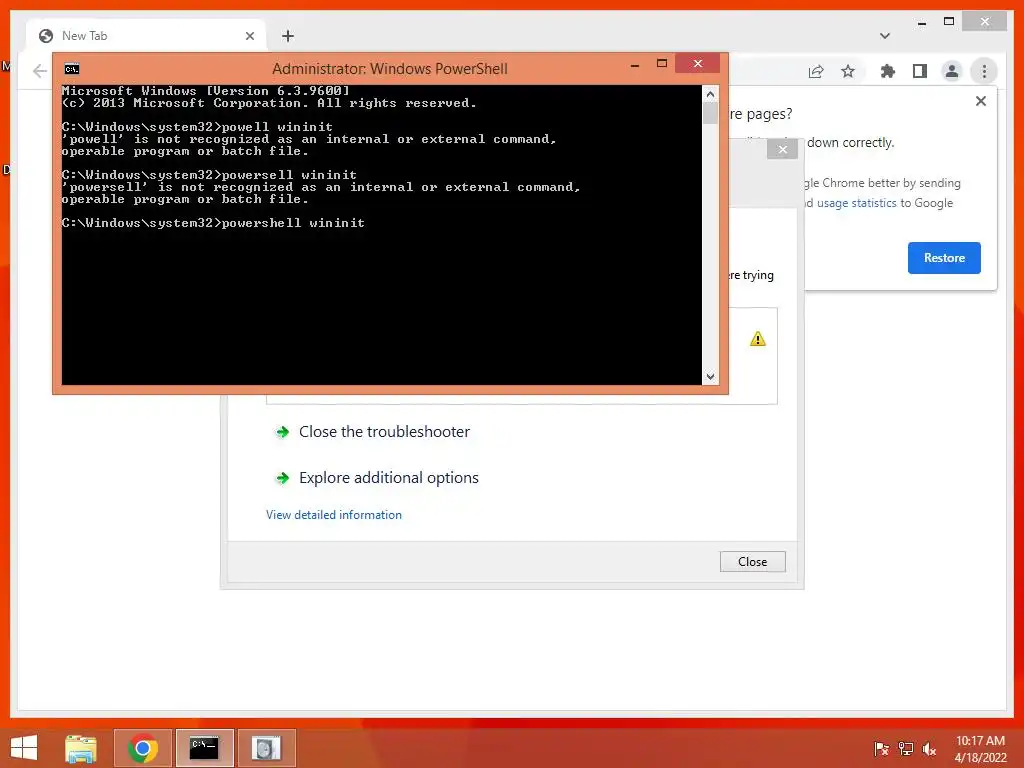Open the Windows Start button
The width and height of the screenshot is (1024, 768).
24,748
